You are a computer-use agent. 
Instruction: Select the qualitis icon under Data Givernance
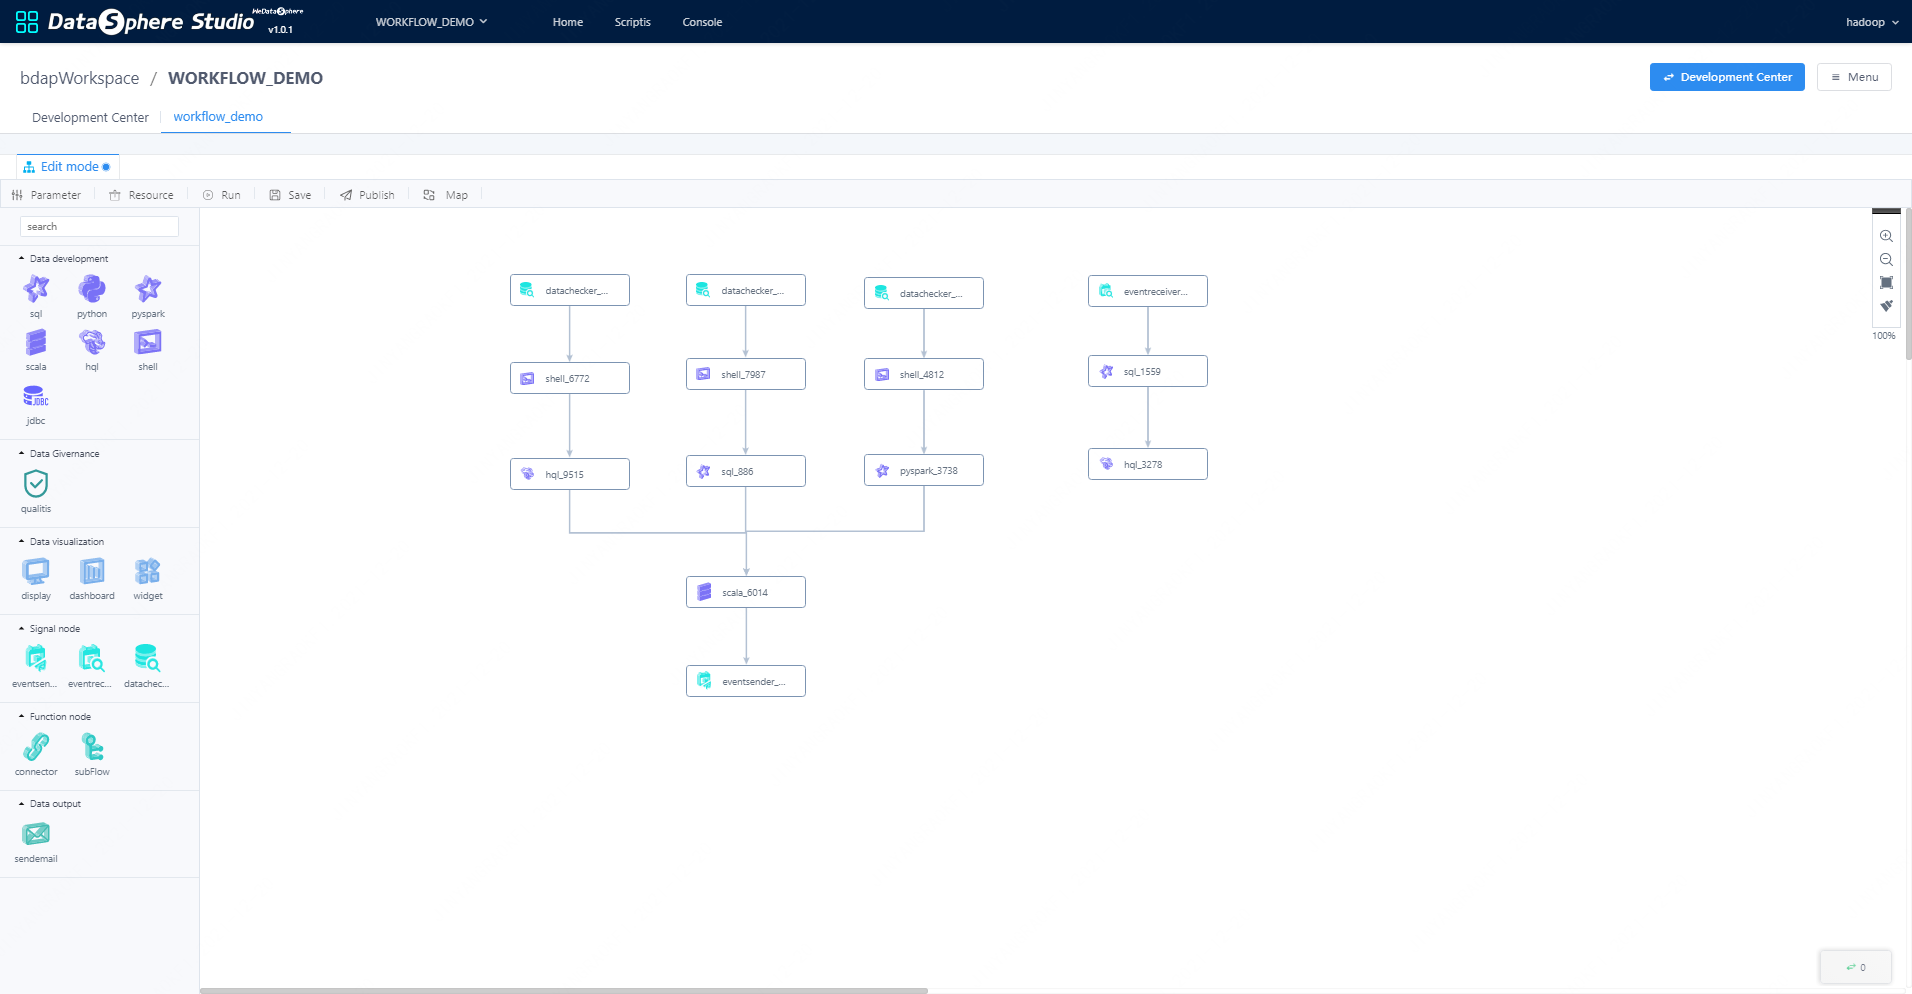pyautogui.click(x=36, y=486)
